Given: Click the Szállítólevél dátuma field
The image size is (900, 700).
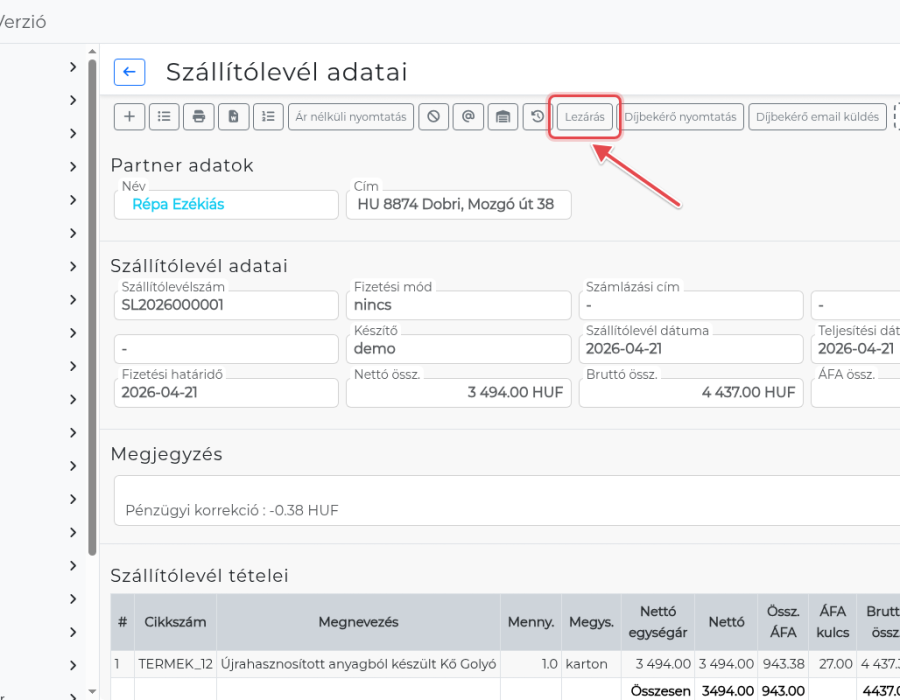Looking at the screenshot, I should pyautogui.click(x=691, y=348).
